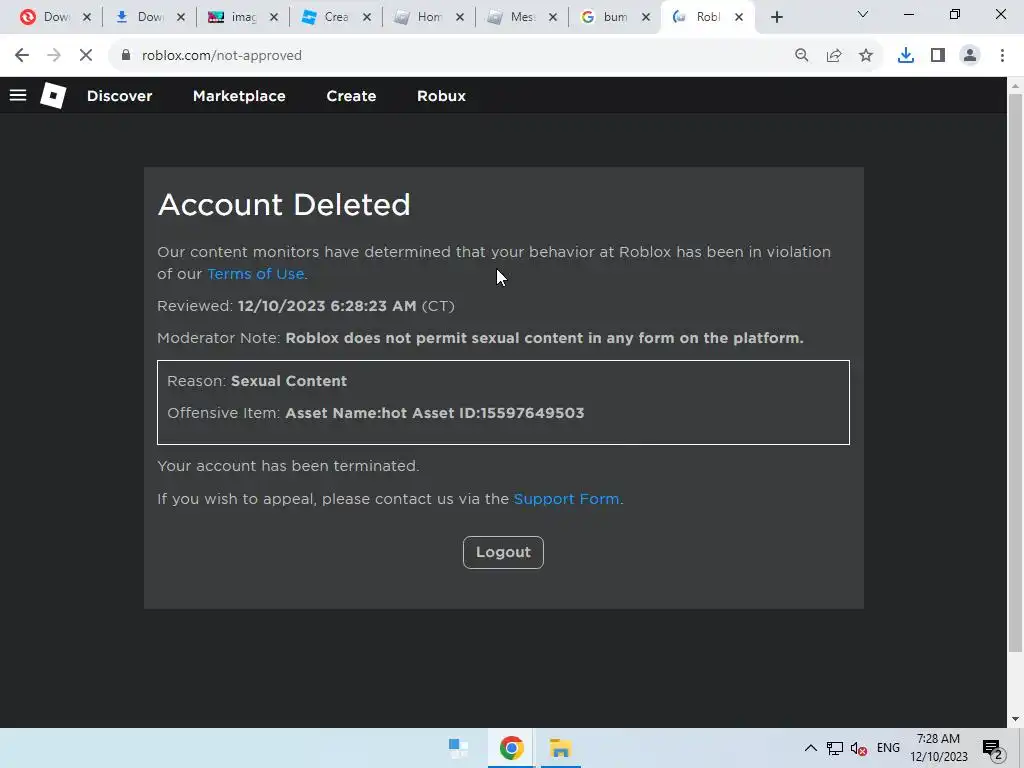
Task: Open the Windows Start widgets icon in taskbar
Action: click(458, 748)
